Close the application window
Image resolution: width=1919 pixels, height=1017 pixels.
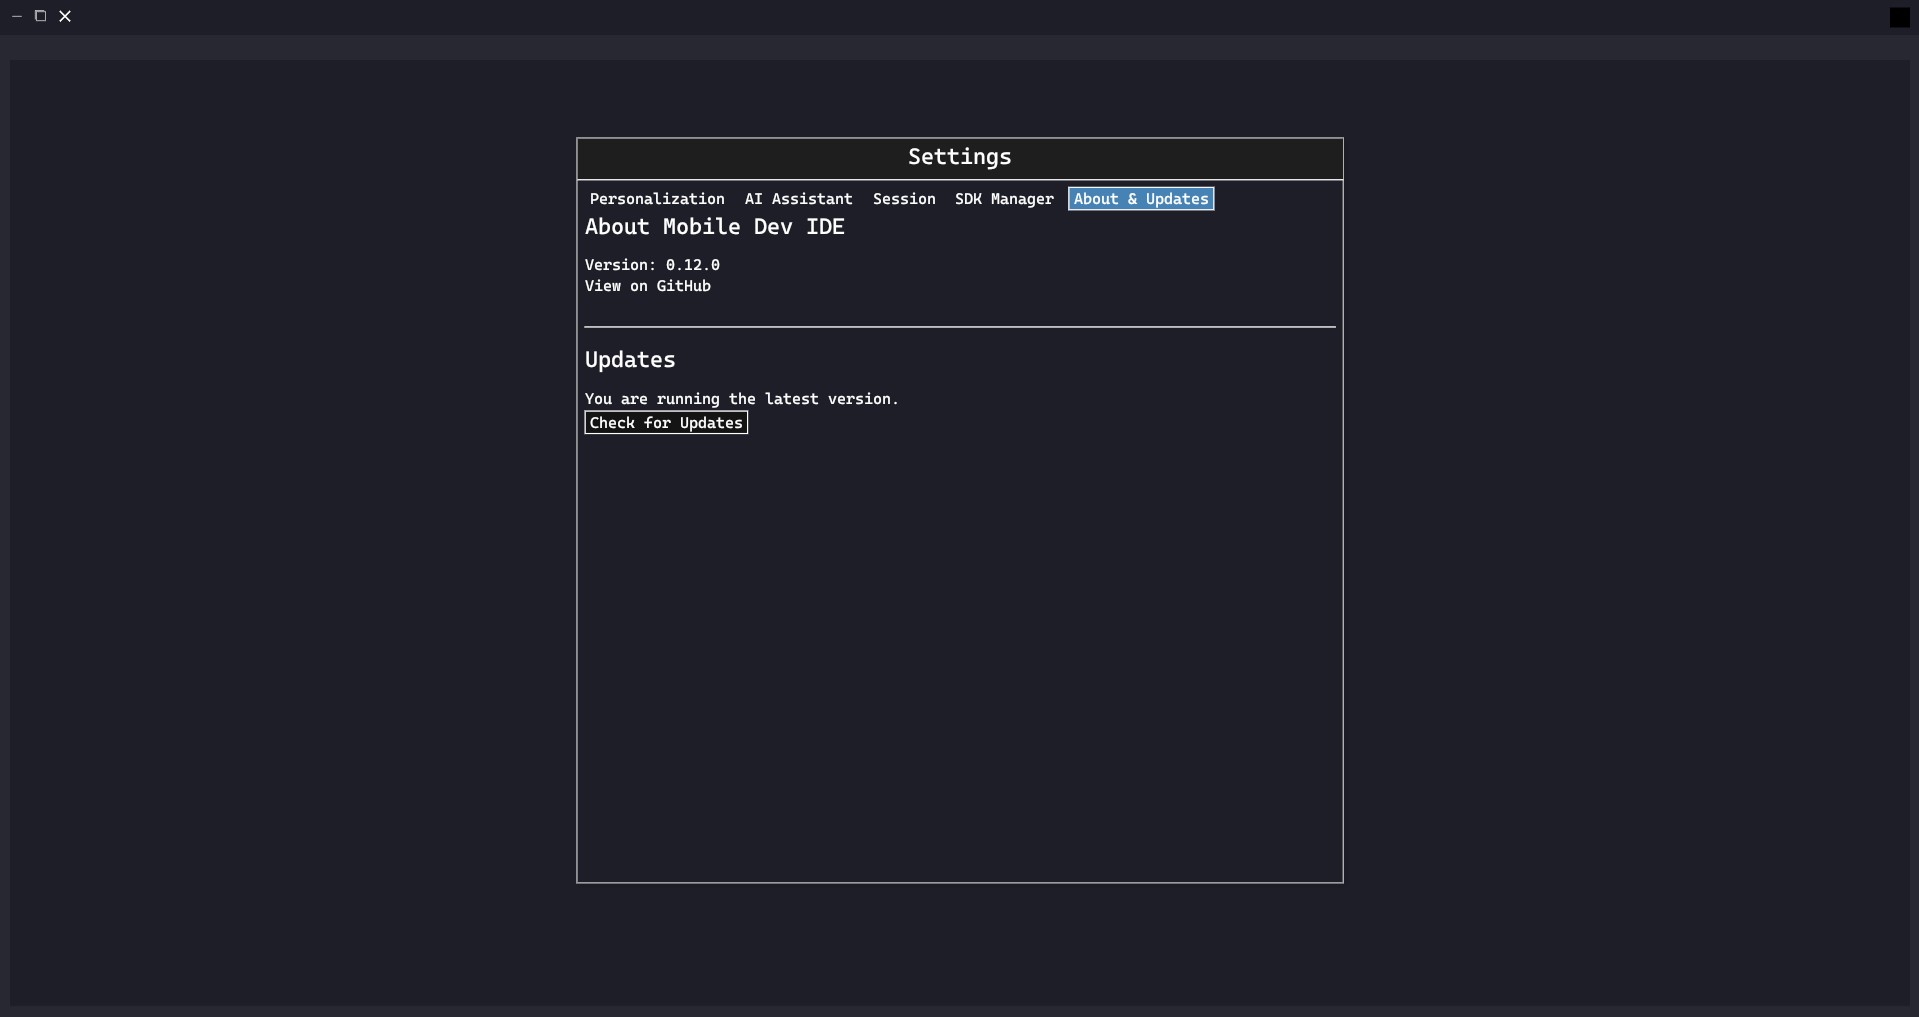pos(65,16)
